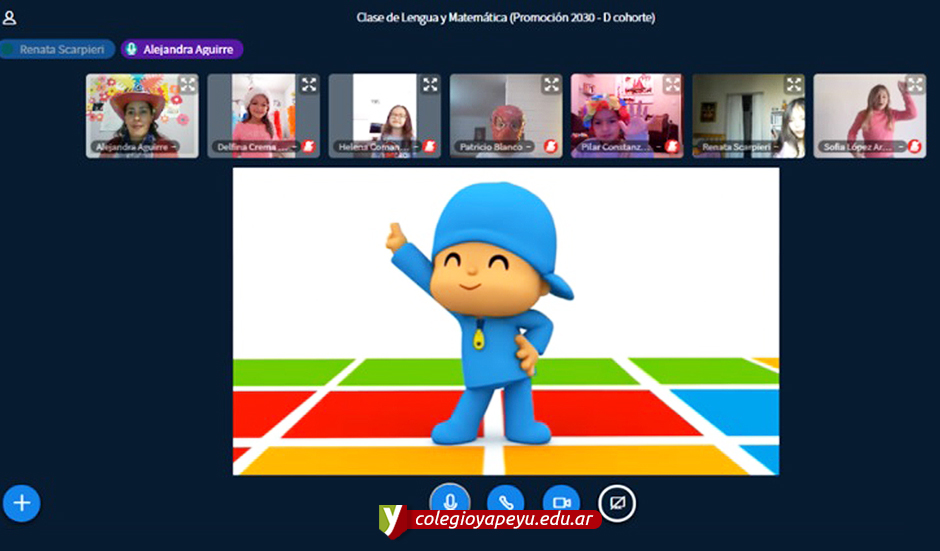
Task: Fullscreen Pilar Constanz's video tile
Action: pyautogui.click(x=672, y=85)
